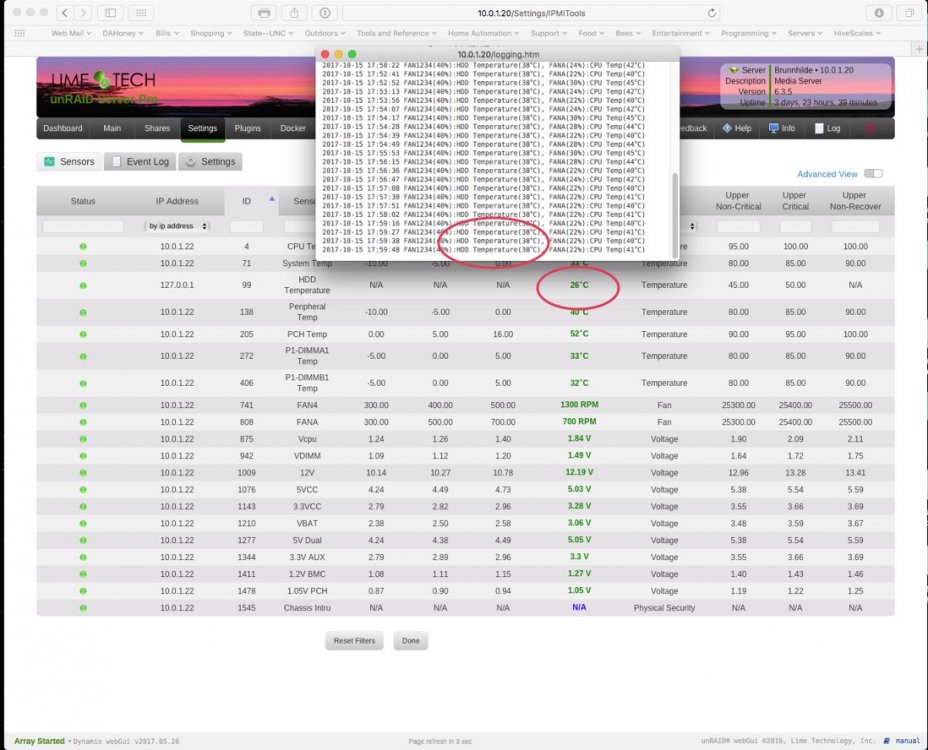Click status indicator for Chassis Intru row

[x=83, y=608]
